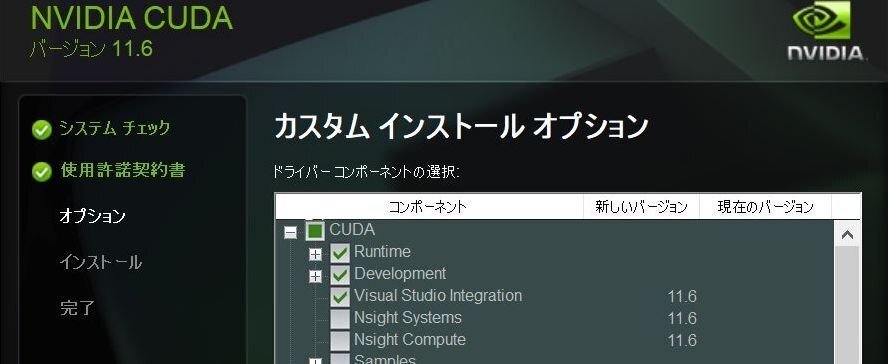Screen dimensions: 888x364
Task: Click the カスタム インストール オプション heading
Action: tap(461, 127)
